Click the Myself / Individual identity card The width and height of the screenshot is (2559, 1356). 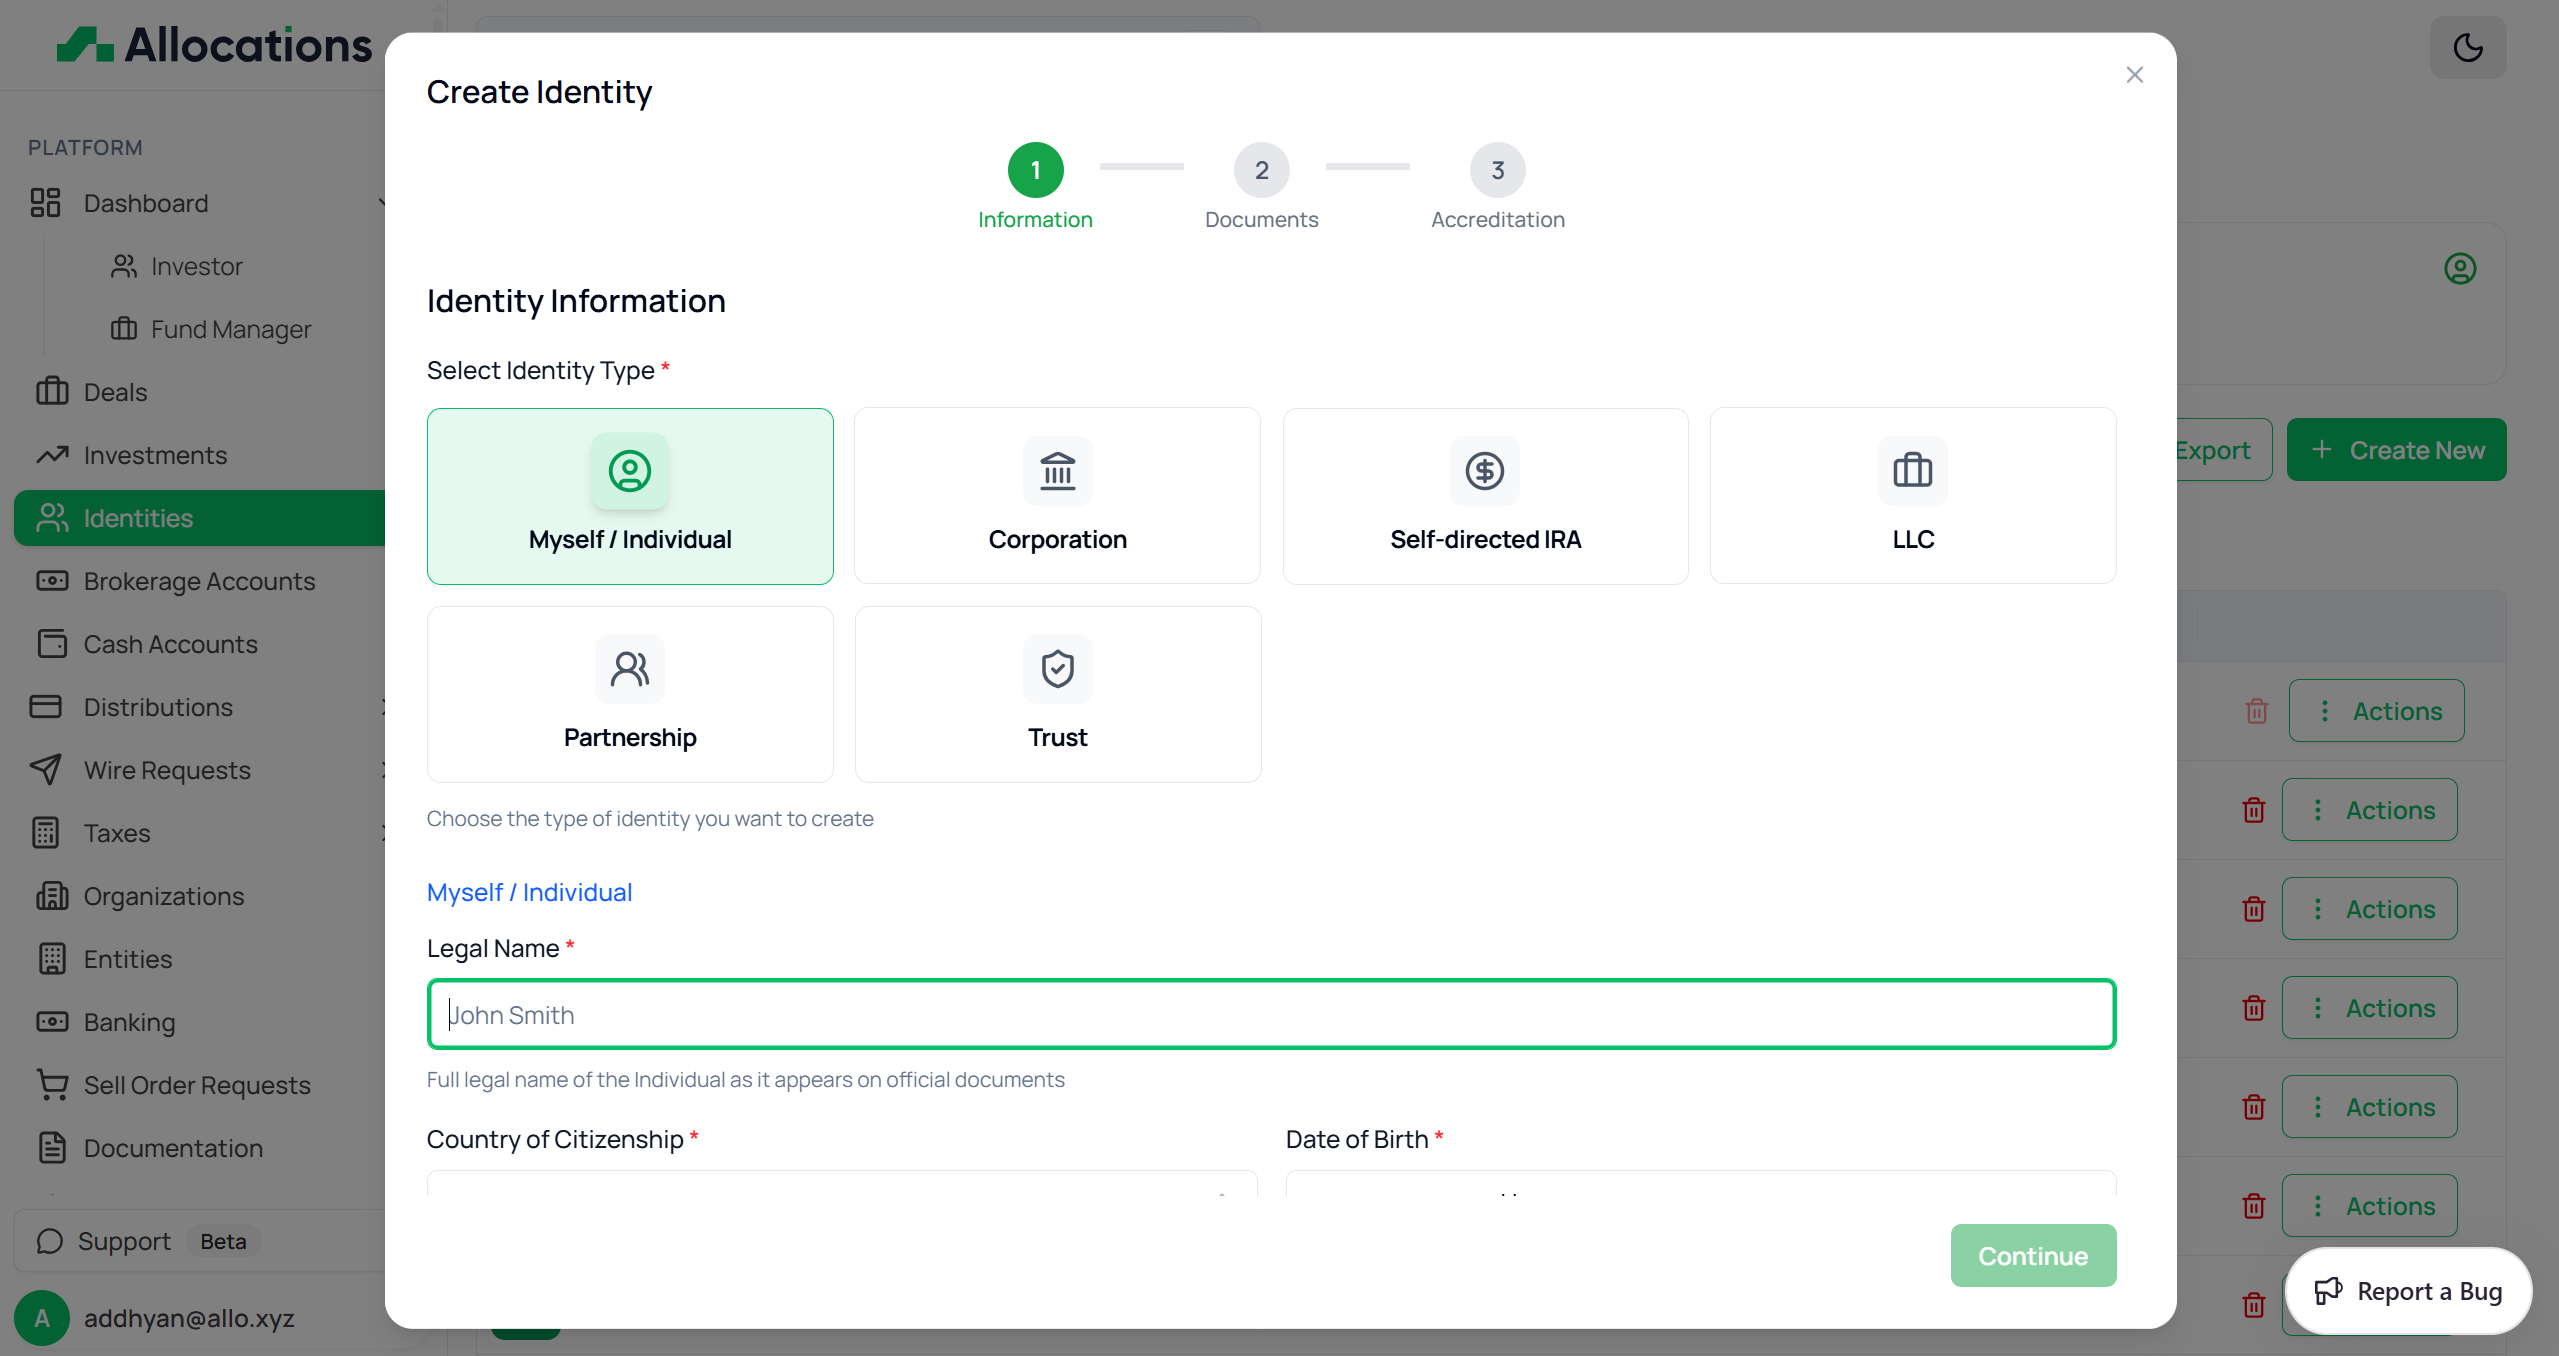(630, 496)
